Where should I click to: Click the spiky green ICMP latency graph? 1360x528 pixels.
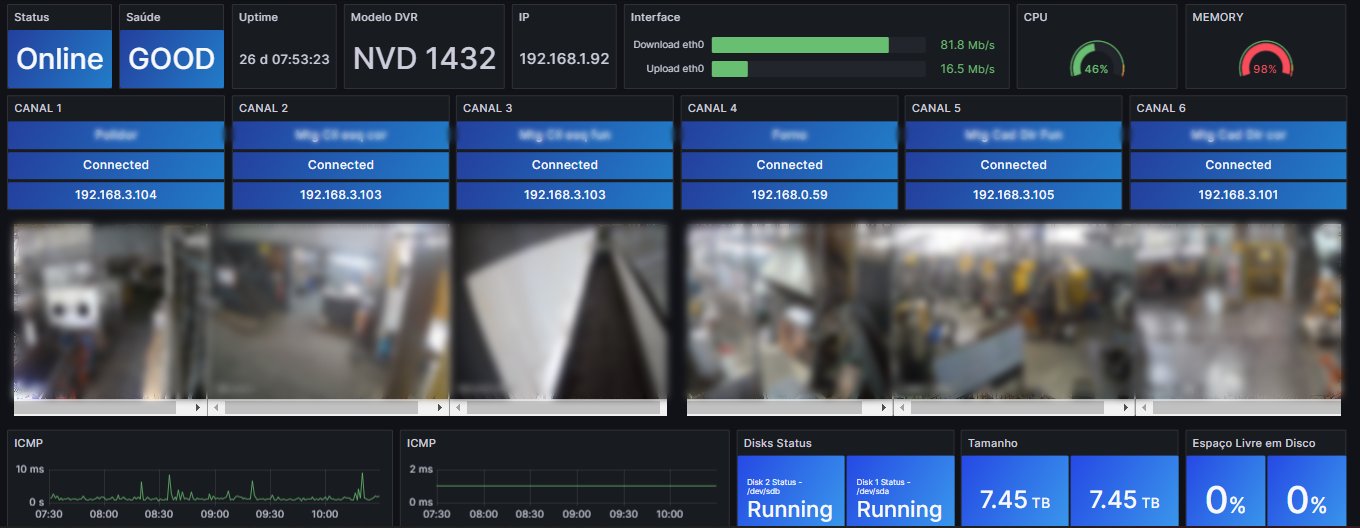(215, 487)
